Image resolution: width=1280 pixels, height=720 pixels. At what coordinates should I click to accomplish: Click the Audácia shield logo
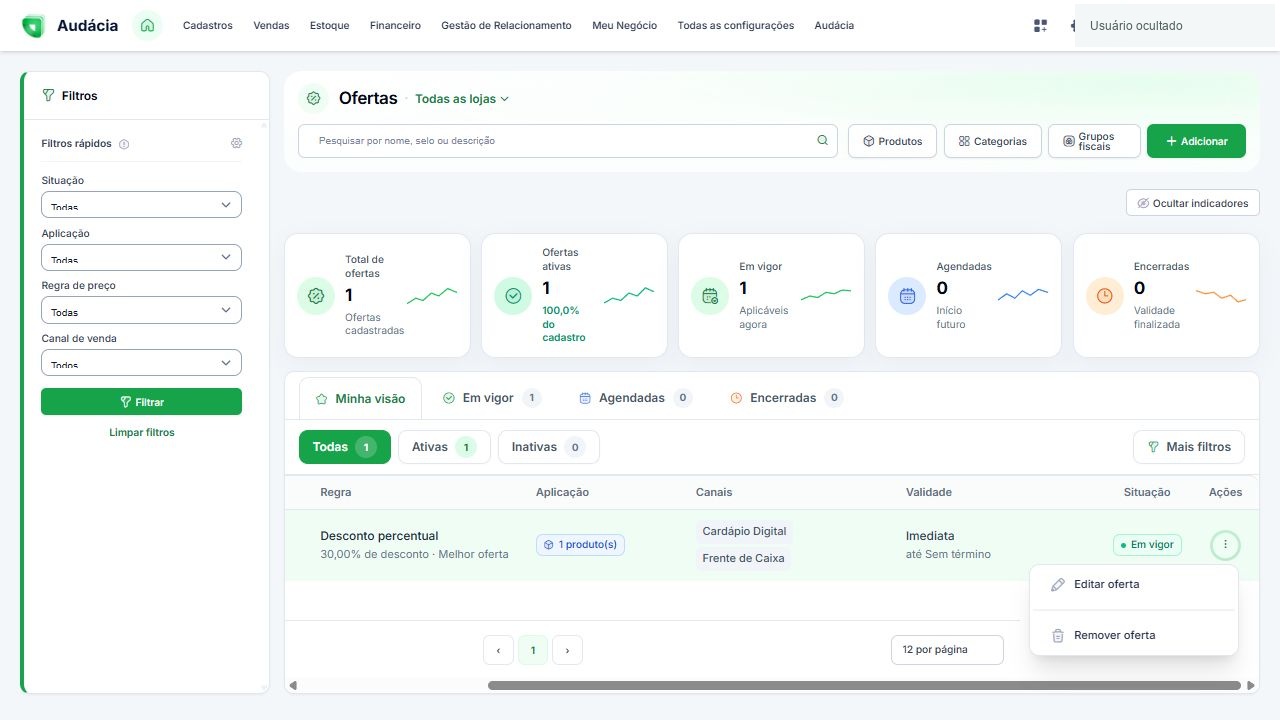(33, 26)
